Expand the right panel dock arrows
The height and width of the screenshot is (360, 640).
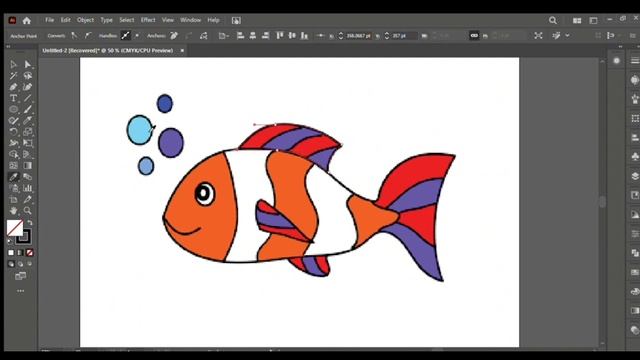(x=621, y=47)
